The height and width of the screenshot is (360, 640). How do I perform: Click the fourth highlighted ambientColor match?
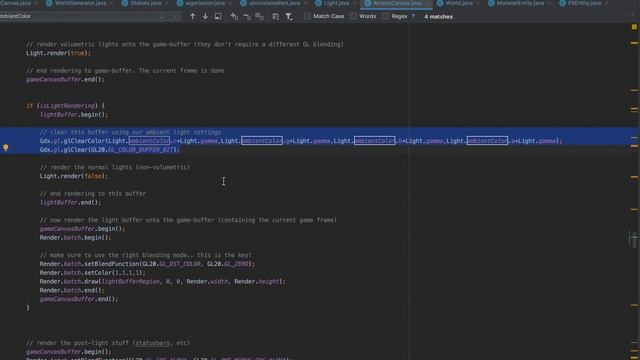tap(487, 141)
